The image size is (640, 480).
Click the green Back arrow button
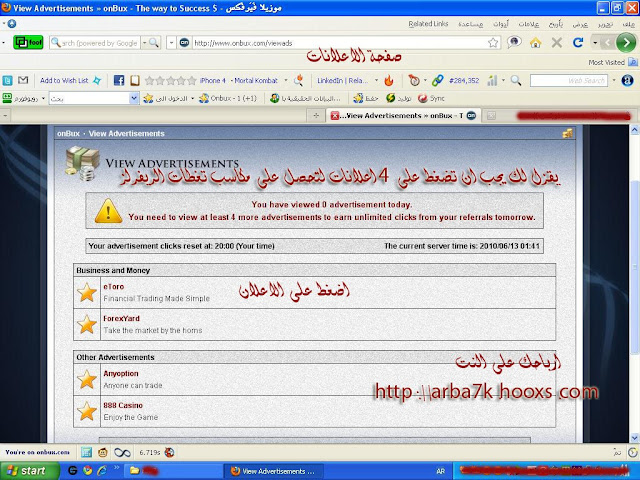(x=626, y=42)
